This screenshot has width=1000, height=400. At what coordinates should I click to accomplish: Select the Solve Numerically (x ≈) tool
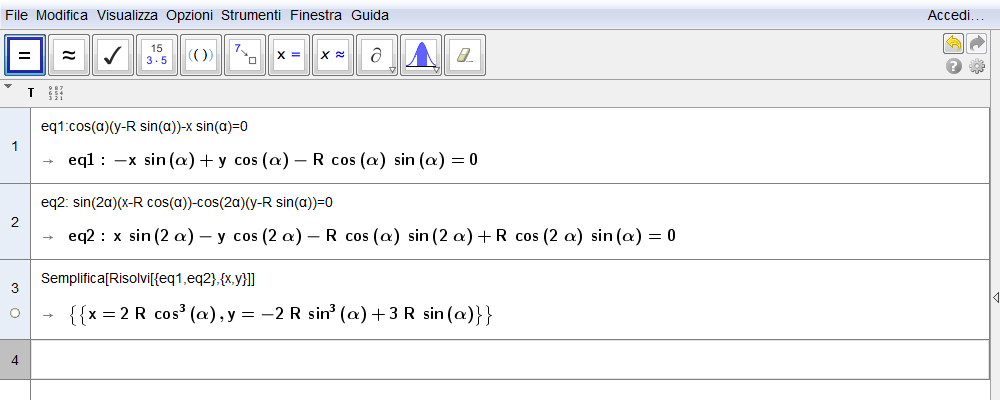[333, 55]
